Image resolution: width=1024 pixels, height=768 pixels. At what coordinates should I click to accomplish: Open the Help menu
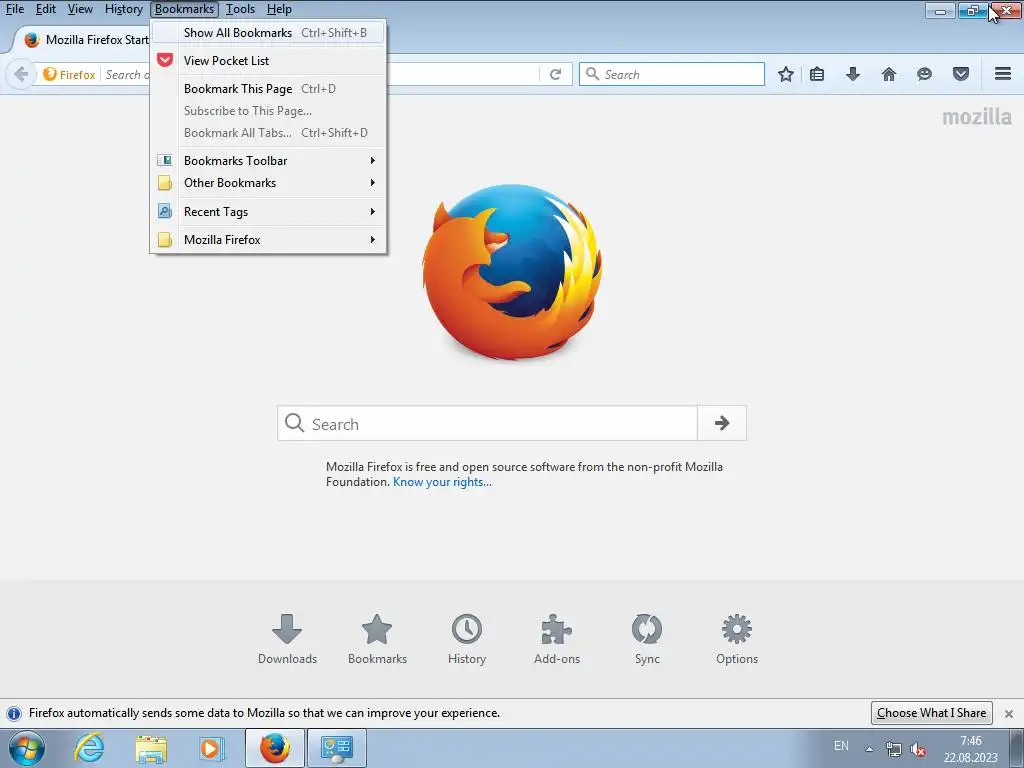[280, 9]
